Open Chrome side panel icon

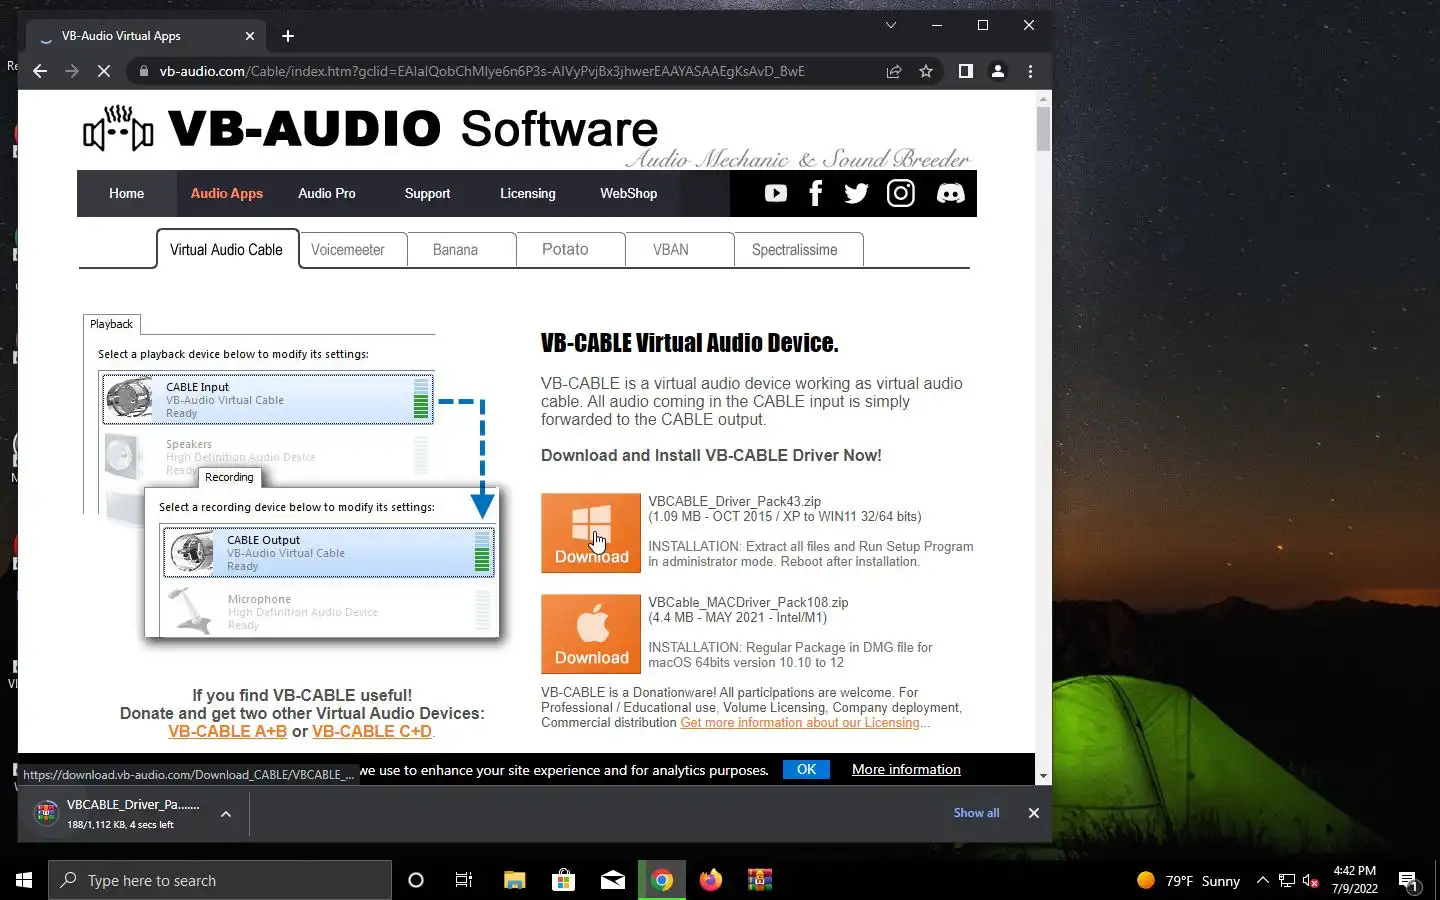click(x=965, y=71)
